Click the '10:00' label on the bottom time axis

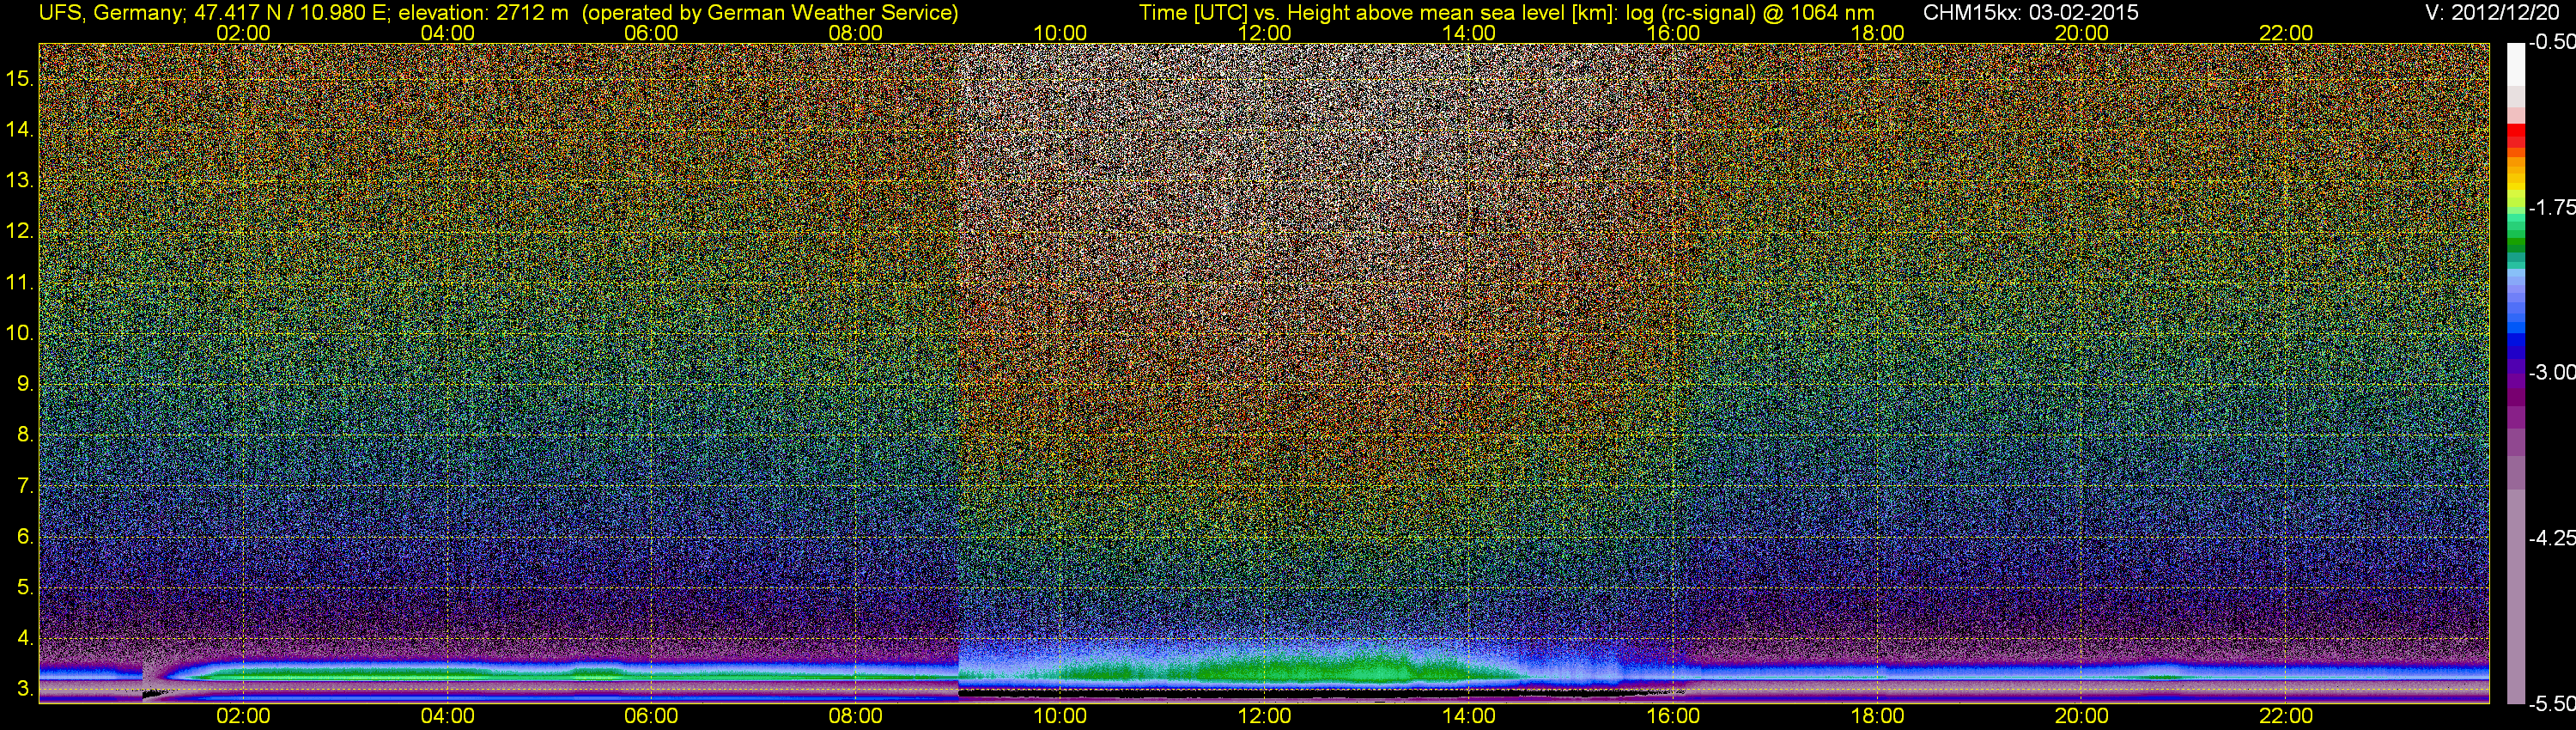(x=1060, y=716)
